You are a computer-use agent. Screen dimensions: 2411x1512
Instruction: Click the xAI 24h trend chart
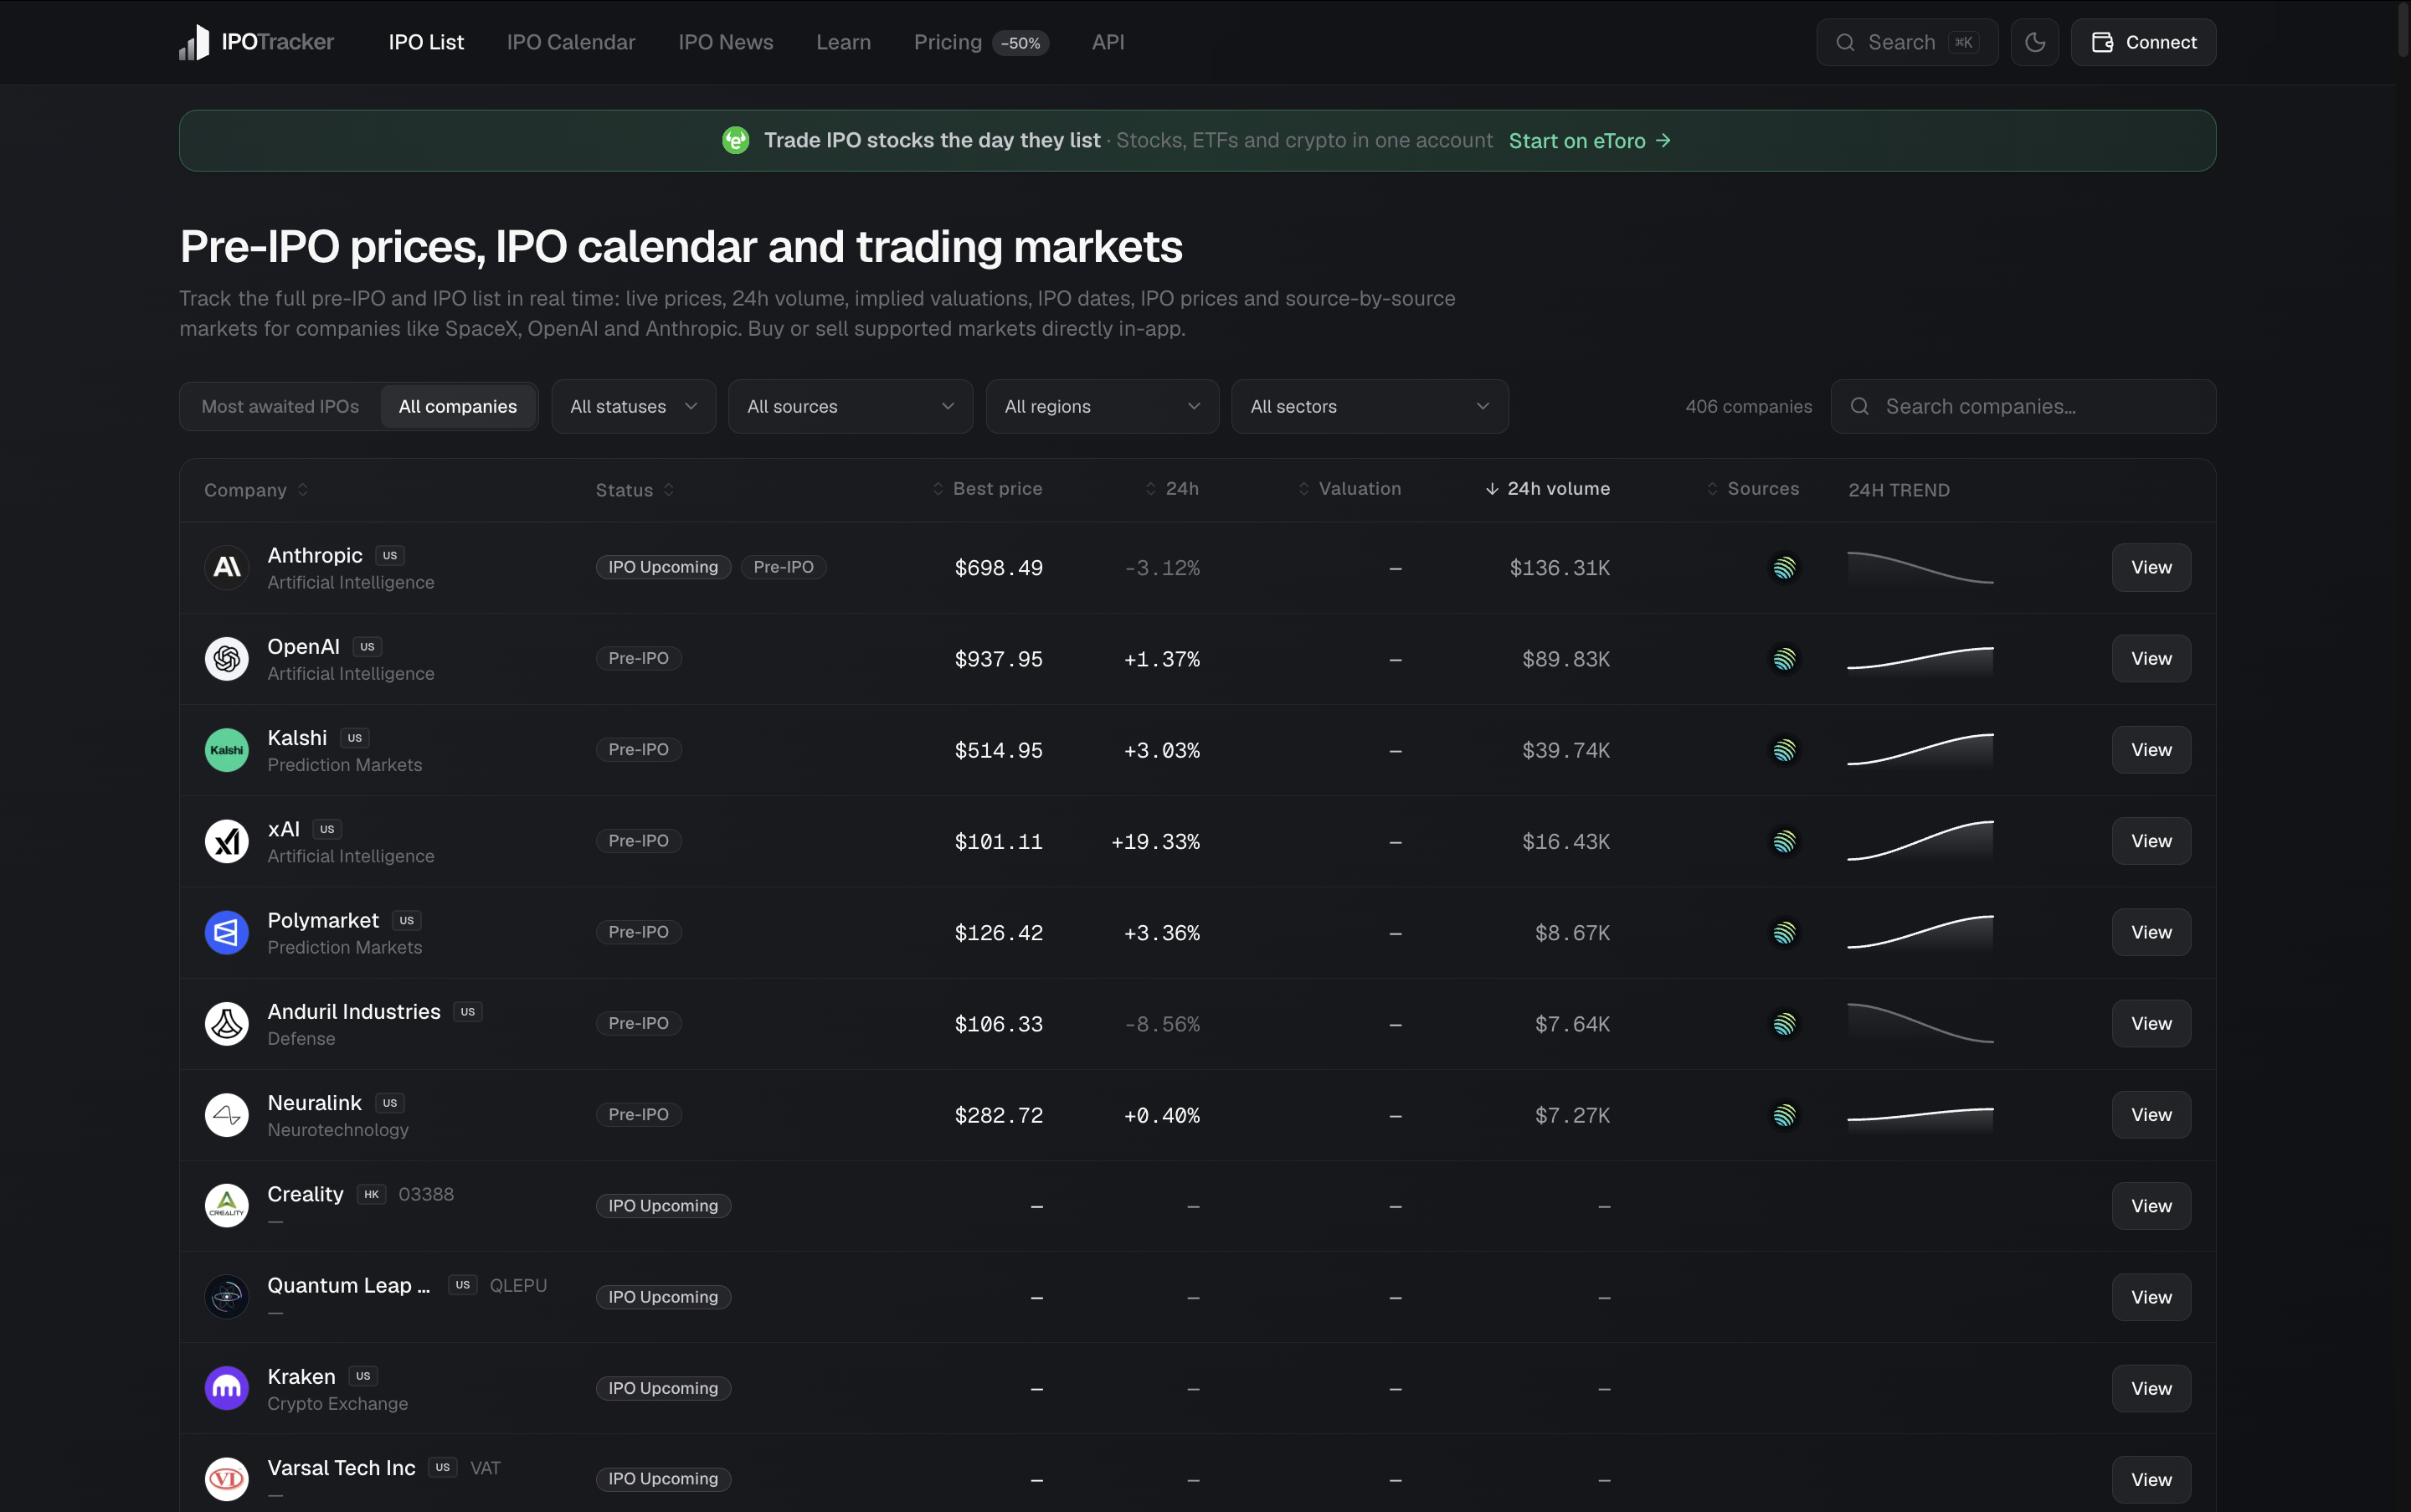(1920, 841)
